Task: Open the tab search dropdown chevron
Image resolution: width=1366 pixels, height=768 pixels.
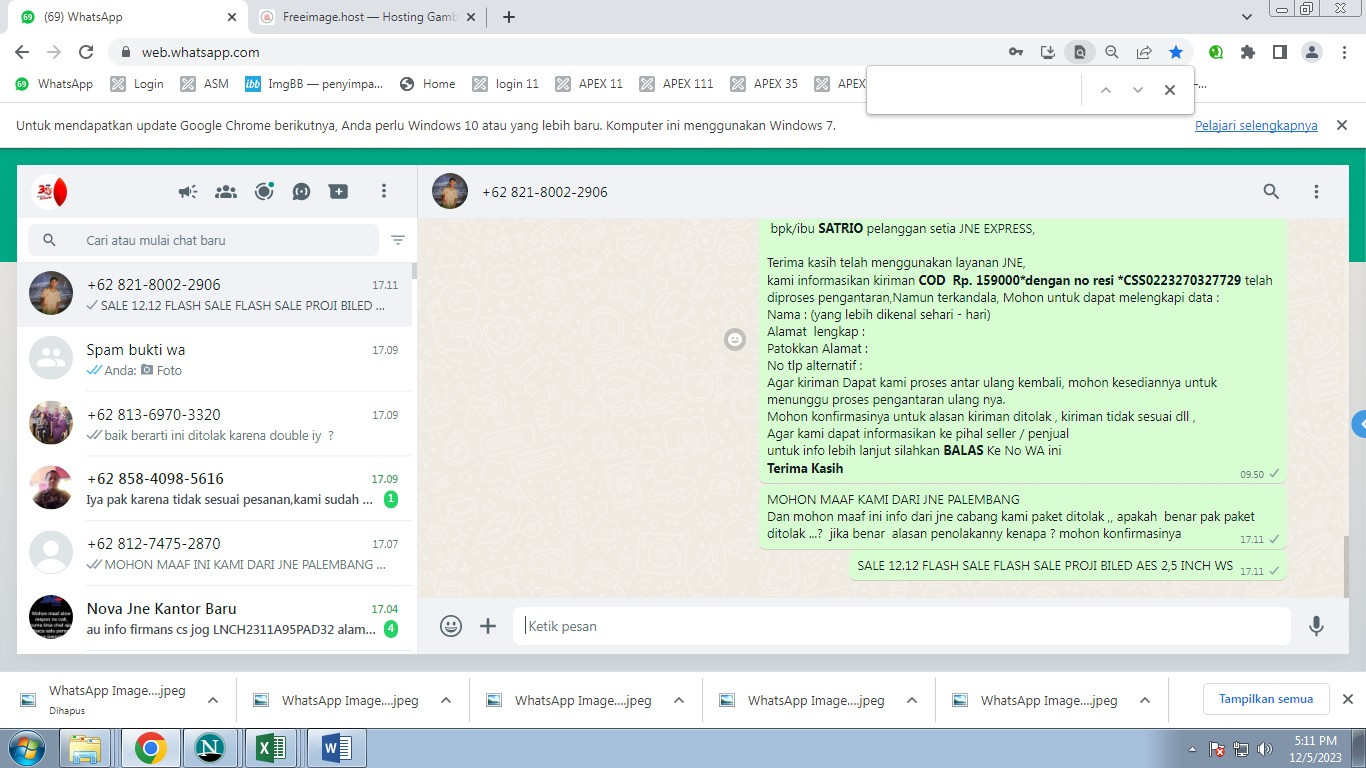Action: click(x=1247, y=17)
